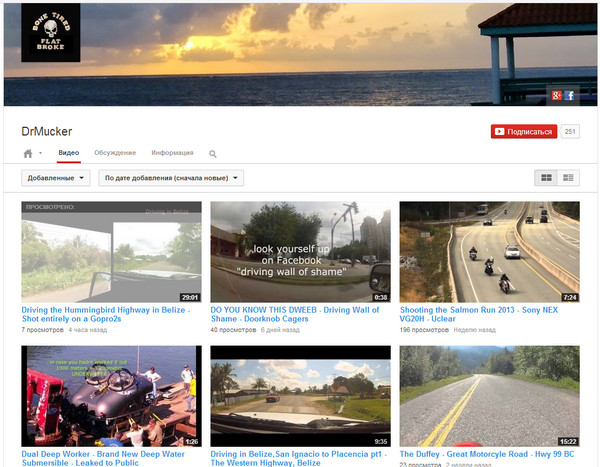Screen dimensions: 600x467
Task: Open Dual Deep Worker submersible video title
Action: 103,458
